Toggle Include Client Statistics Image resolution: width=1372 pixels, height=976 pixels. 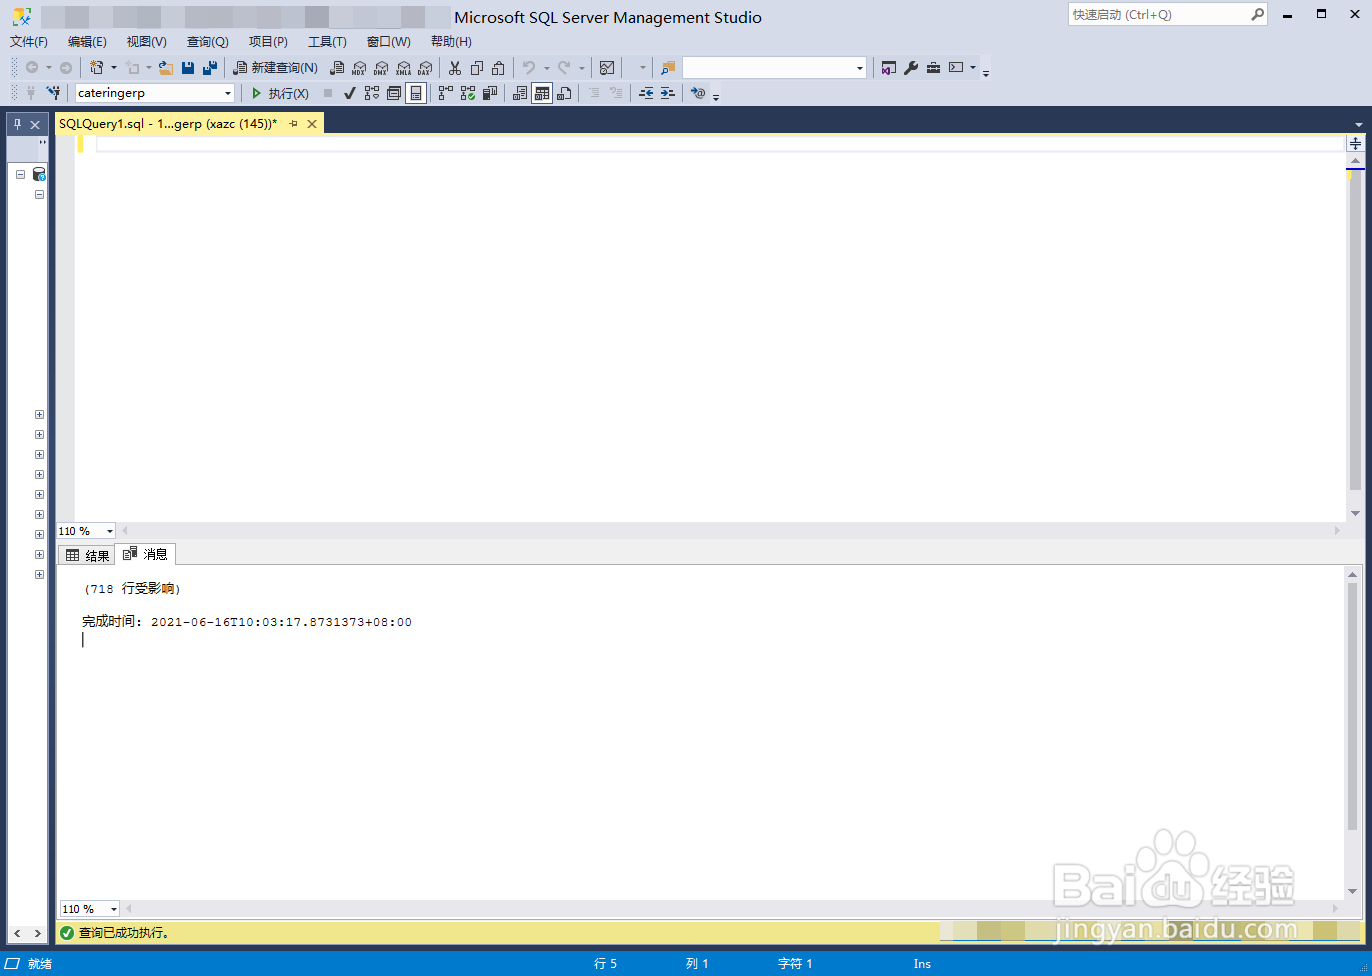(x=490, y=93)
